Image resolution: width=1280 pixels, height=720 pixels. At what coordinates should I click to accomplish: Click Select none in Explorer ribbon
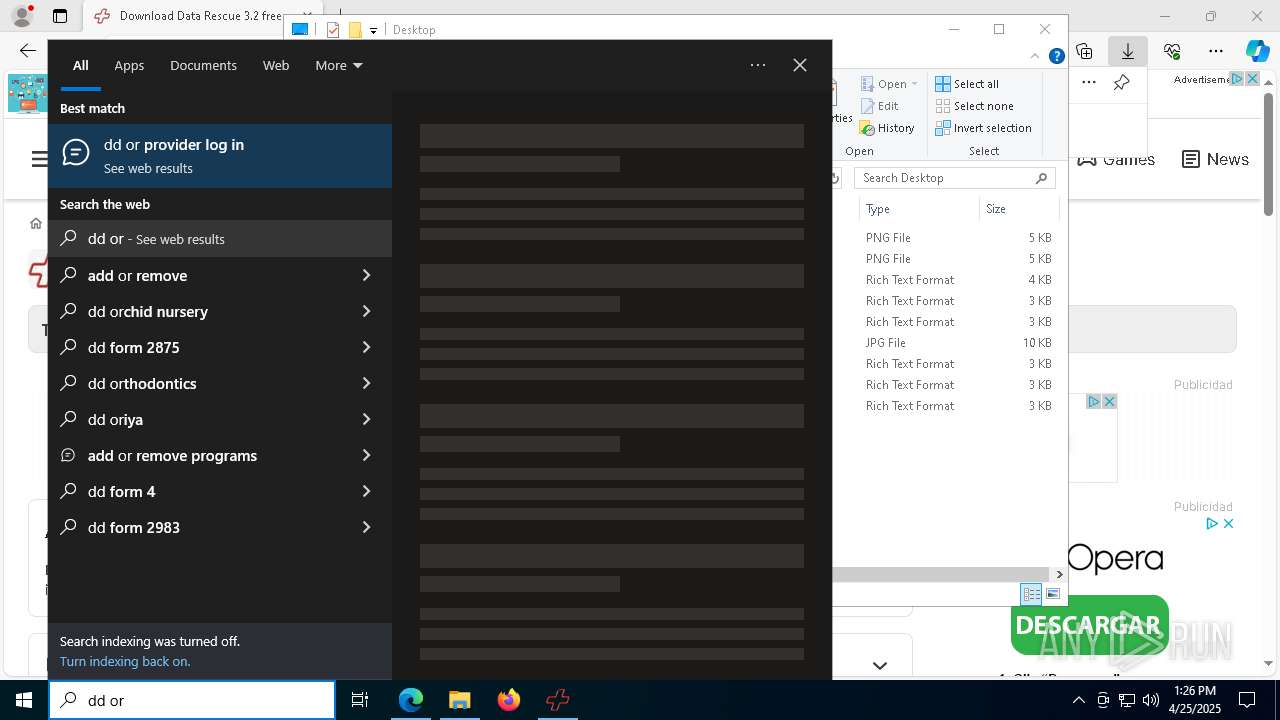click(975, 106)
